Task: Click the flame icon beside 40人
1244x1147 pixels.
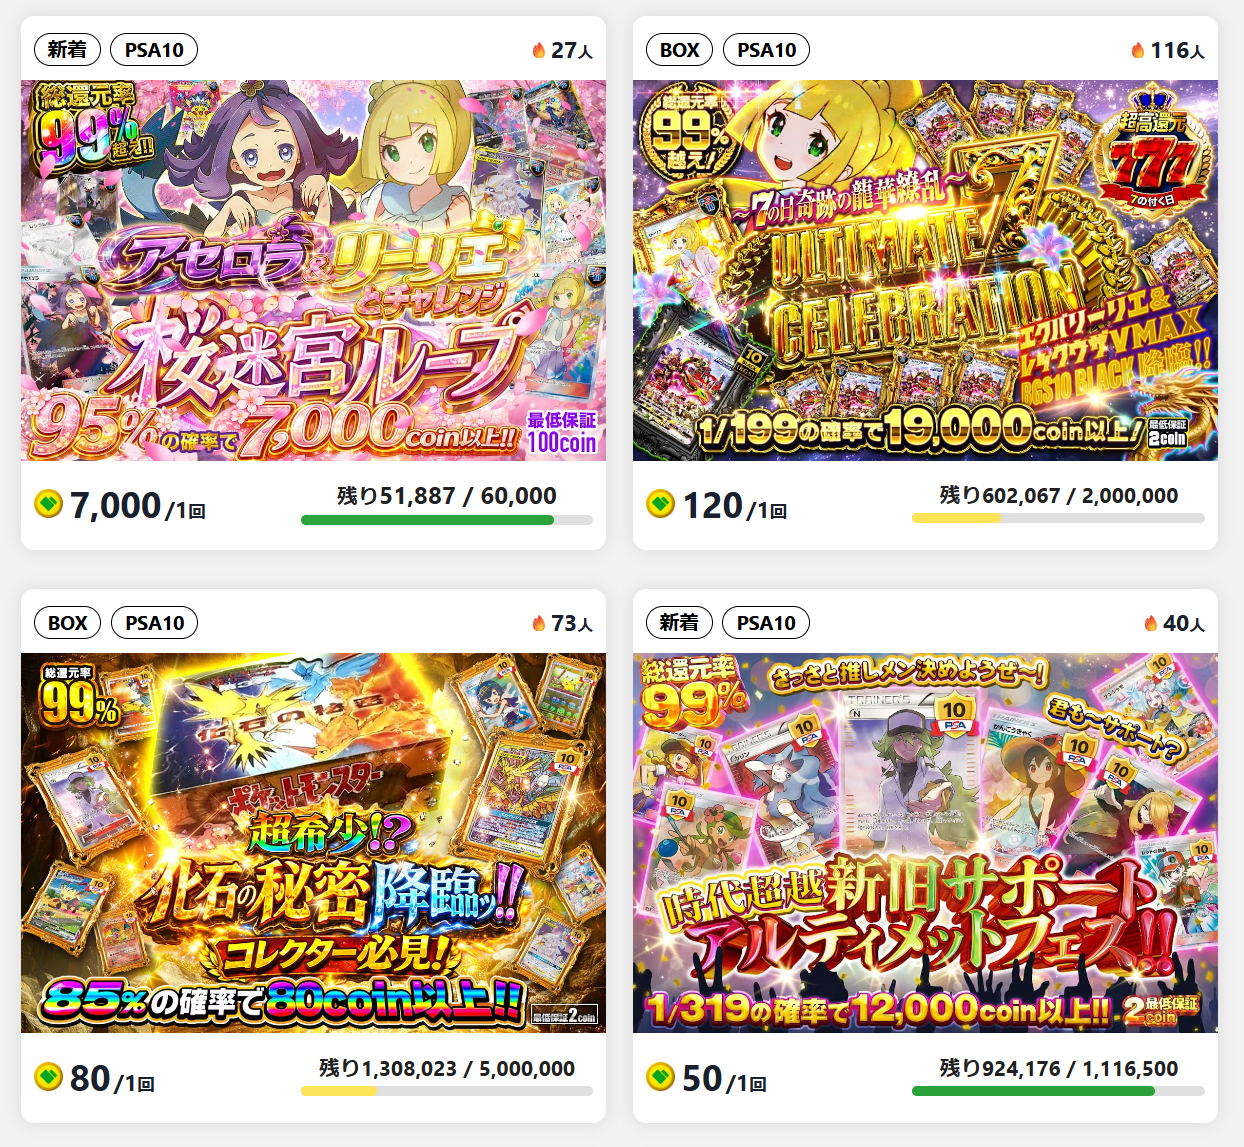Action: tap(1151, 623)
